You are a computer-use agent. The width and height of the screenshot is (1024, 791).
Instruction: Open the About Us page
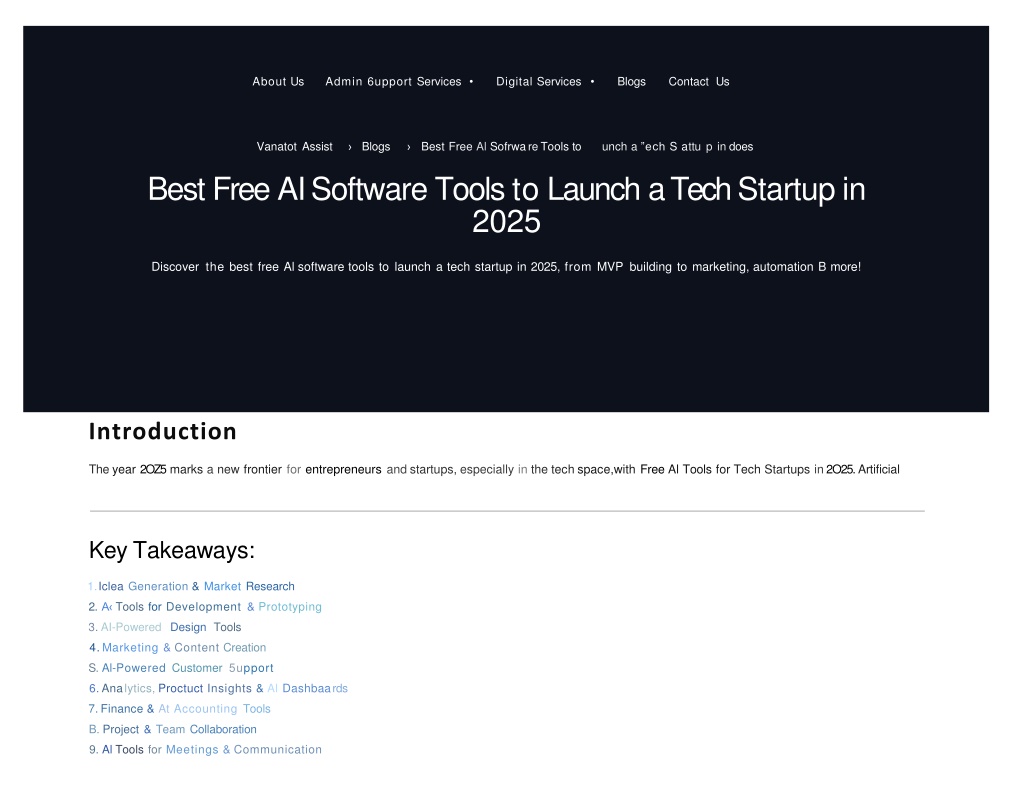[x=278, y=82]
